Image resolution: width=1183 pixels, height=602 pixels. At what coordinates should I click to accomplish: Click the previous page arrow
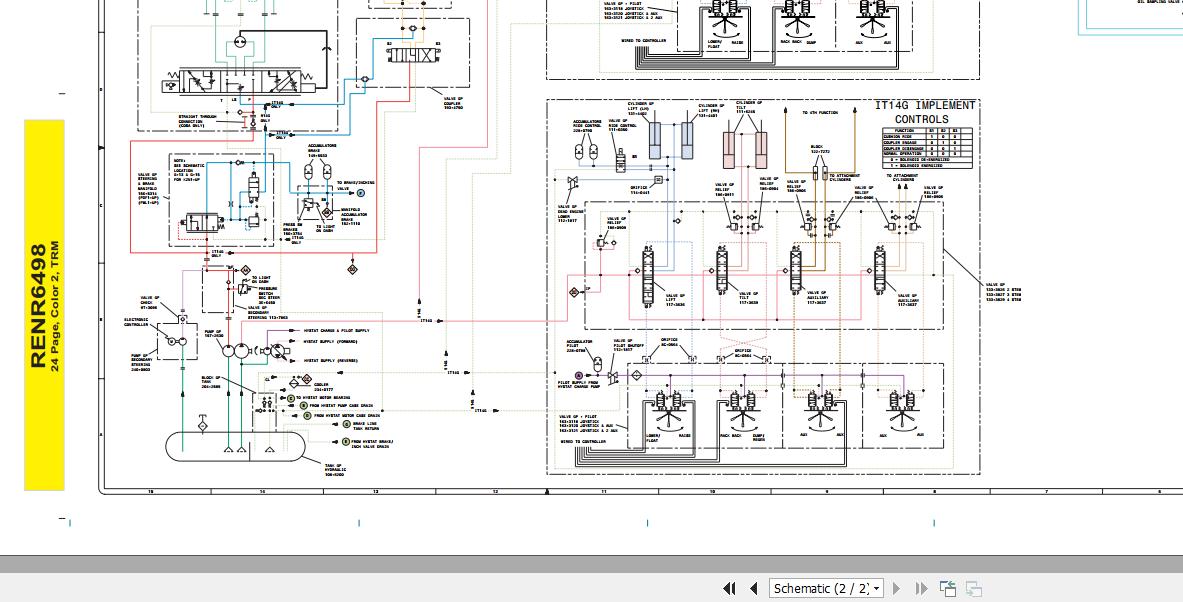[753, 589]
